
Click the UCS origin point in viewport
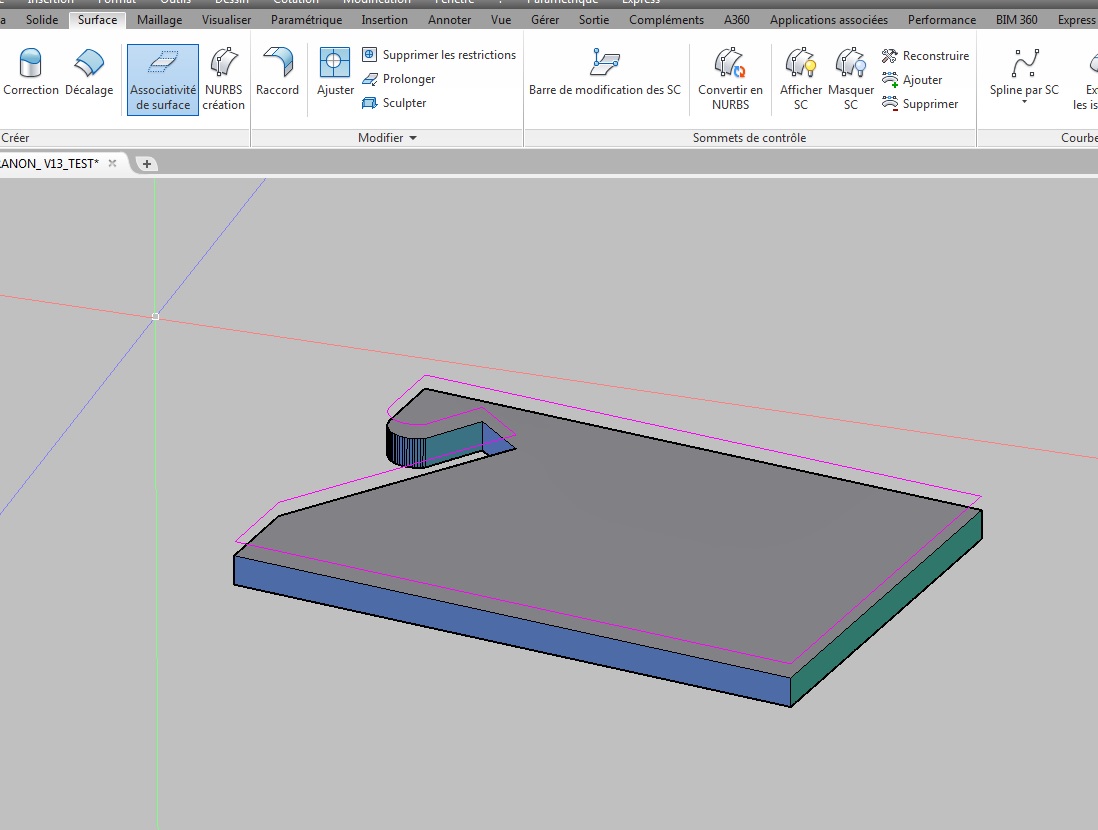155,317
